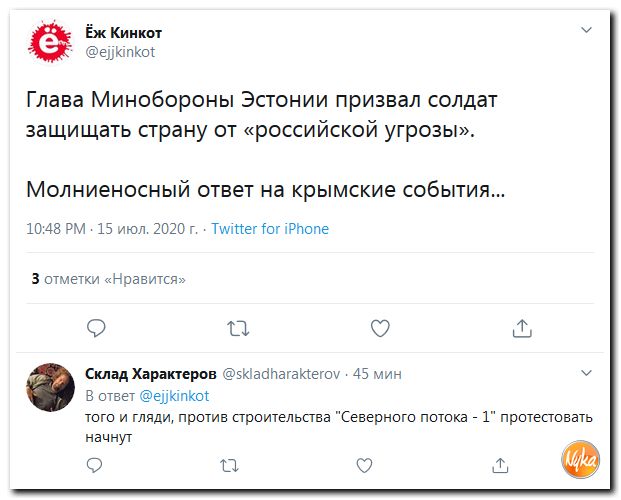Like the reply by Склад Характеров

click(x=365, y=465)
